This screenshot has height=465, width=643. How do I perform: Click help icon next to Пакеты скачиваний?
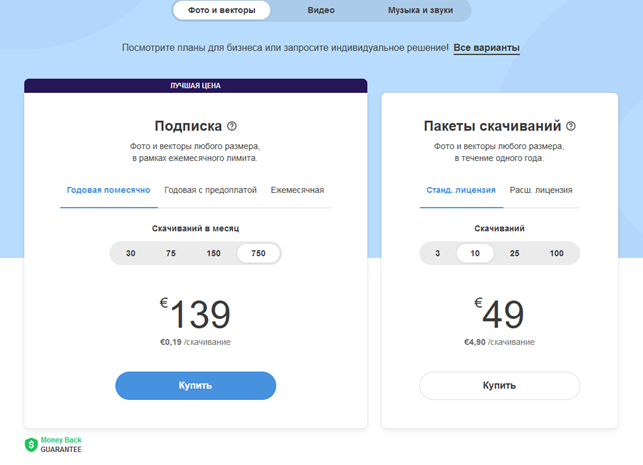click(571, 126)
